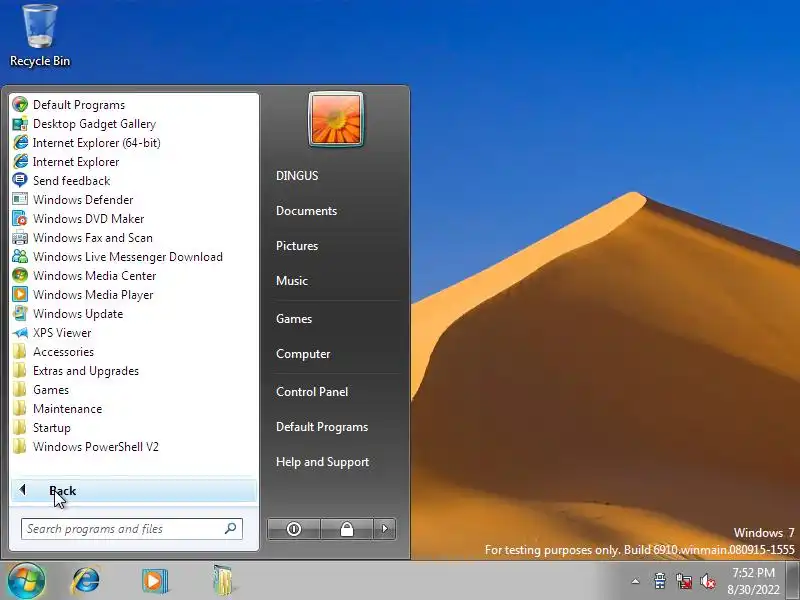Go Back to the main Start menu
The image size is (800, 600).
coord(134,491)
